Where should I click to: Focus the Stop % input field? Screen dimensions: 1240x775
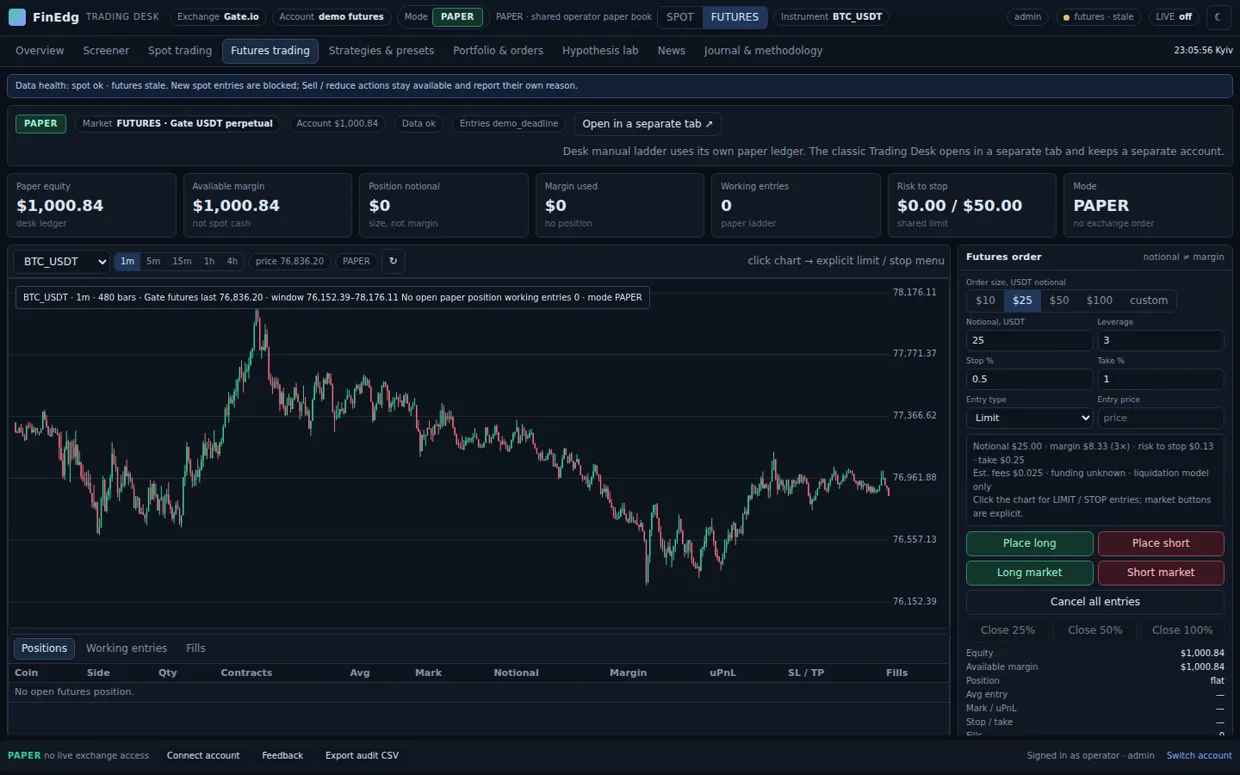1029,379
